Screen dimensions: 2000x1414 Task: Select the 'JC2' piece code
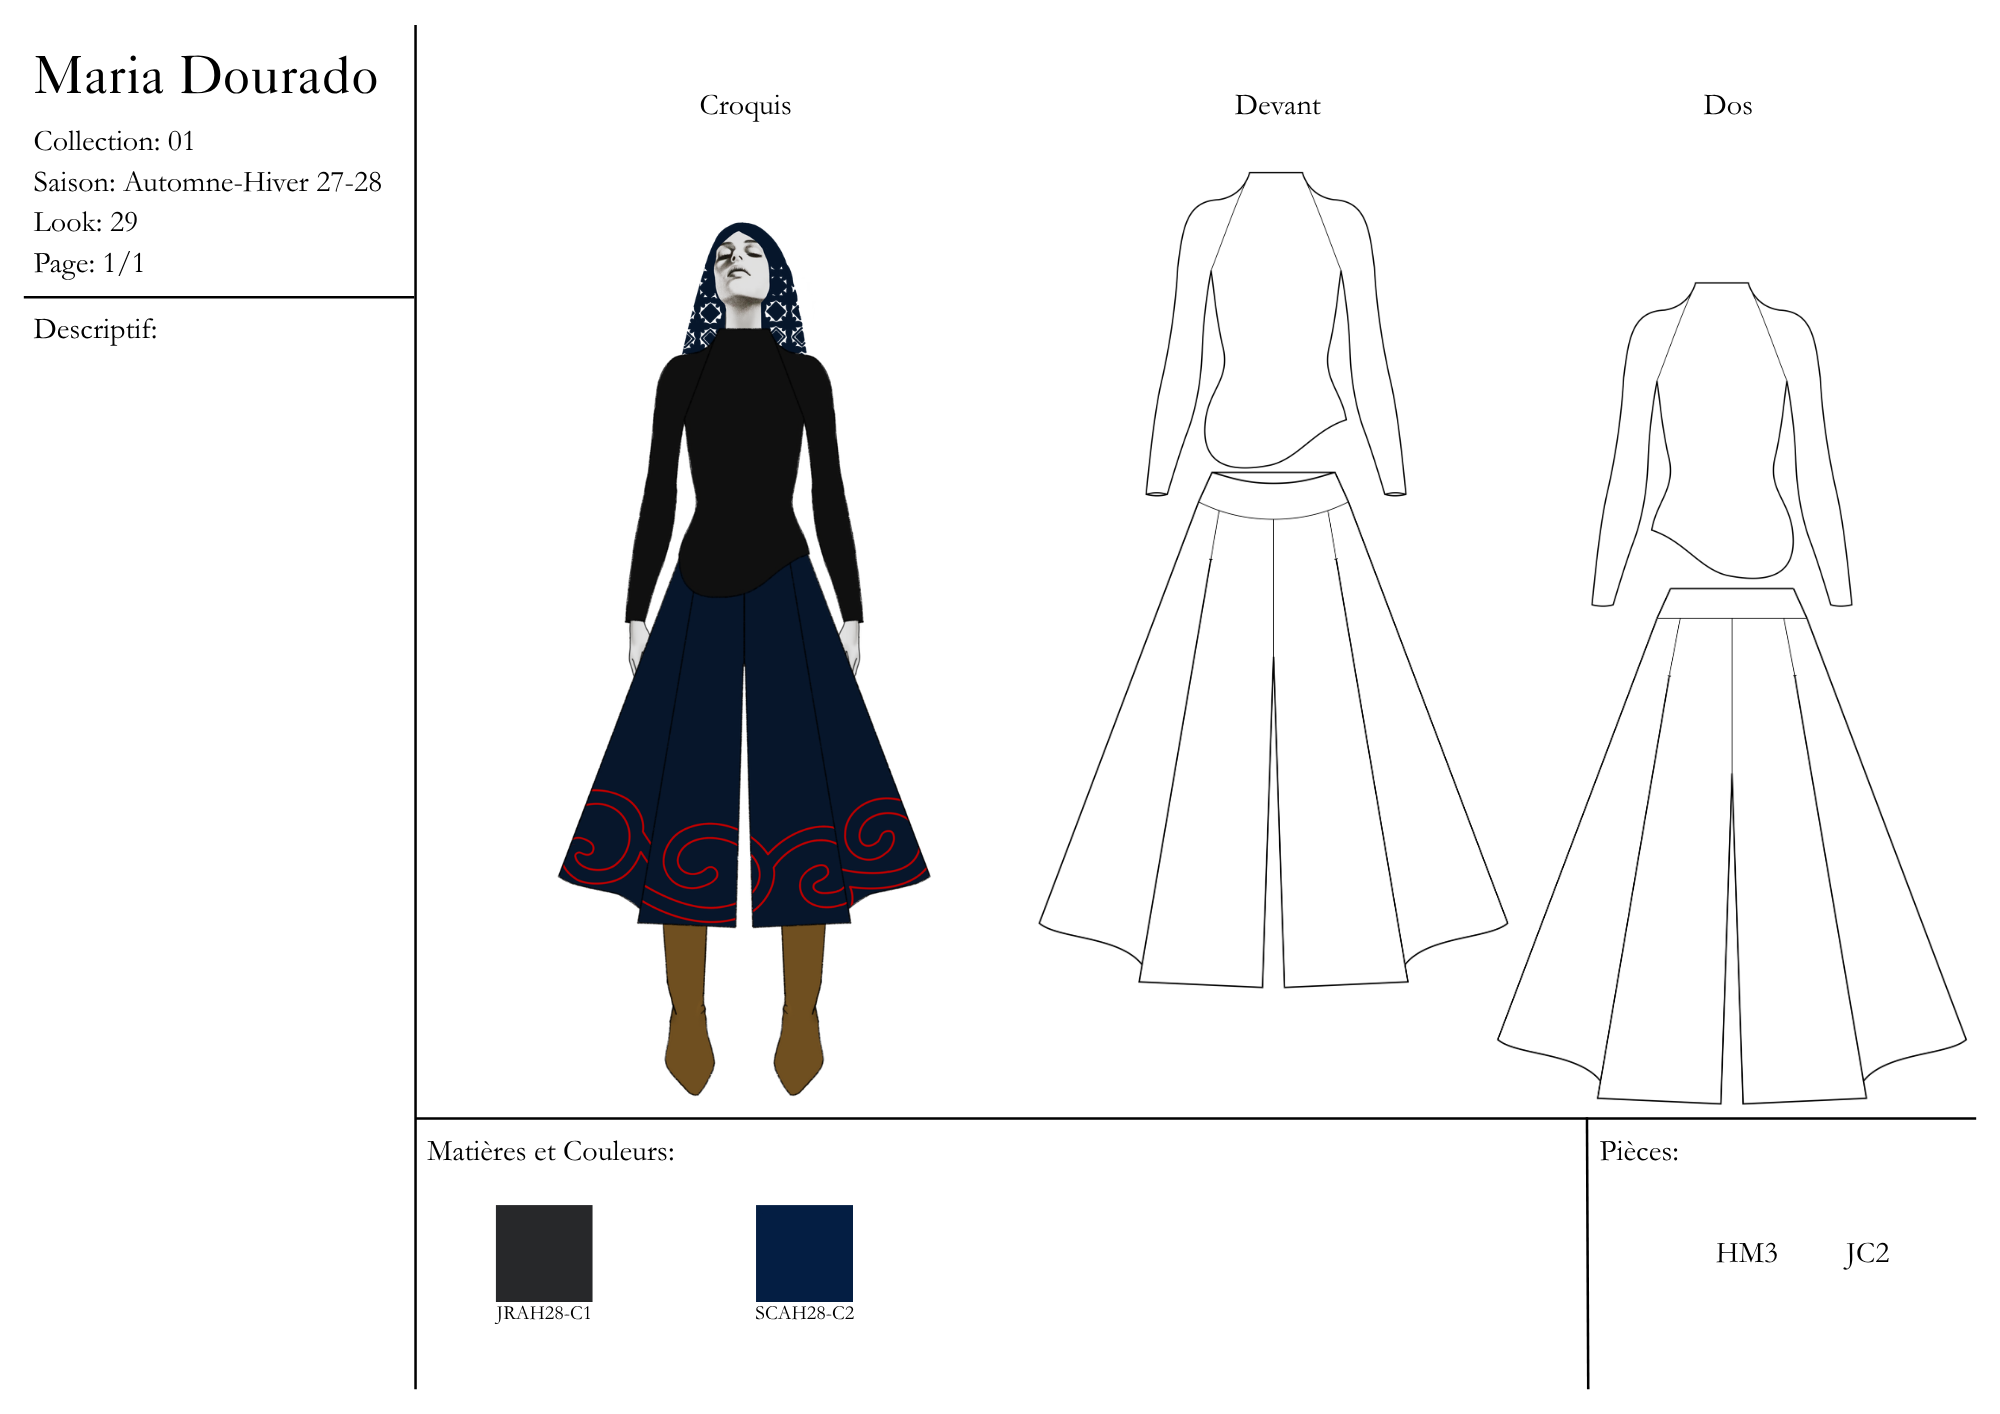[x=1867, y=1254]
